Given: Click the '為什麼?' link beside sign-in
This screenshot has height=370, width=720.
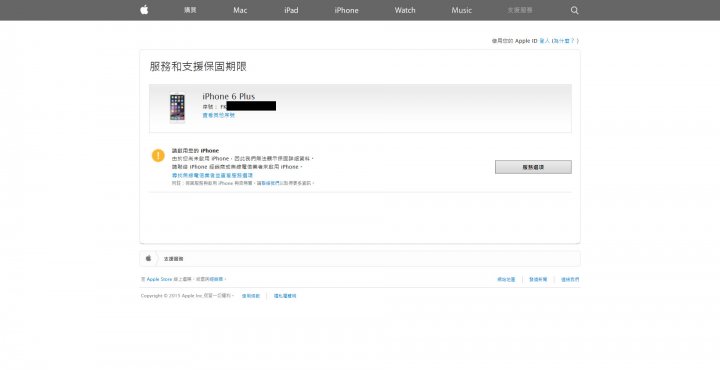Looking at the screenshot, I should click(564, 41).
